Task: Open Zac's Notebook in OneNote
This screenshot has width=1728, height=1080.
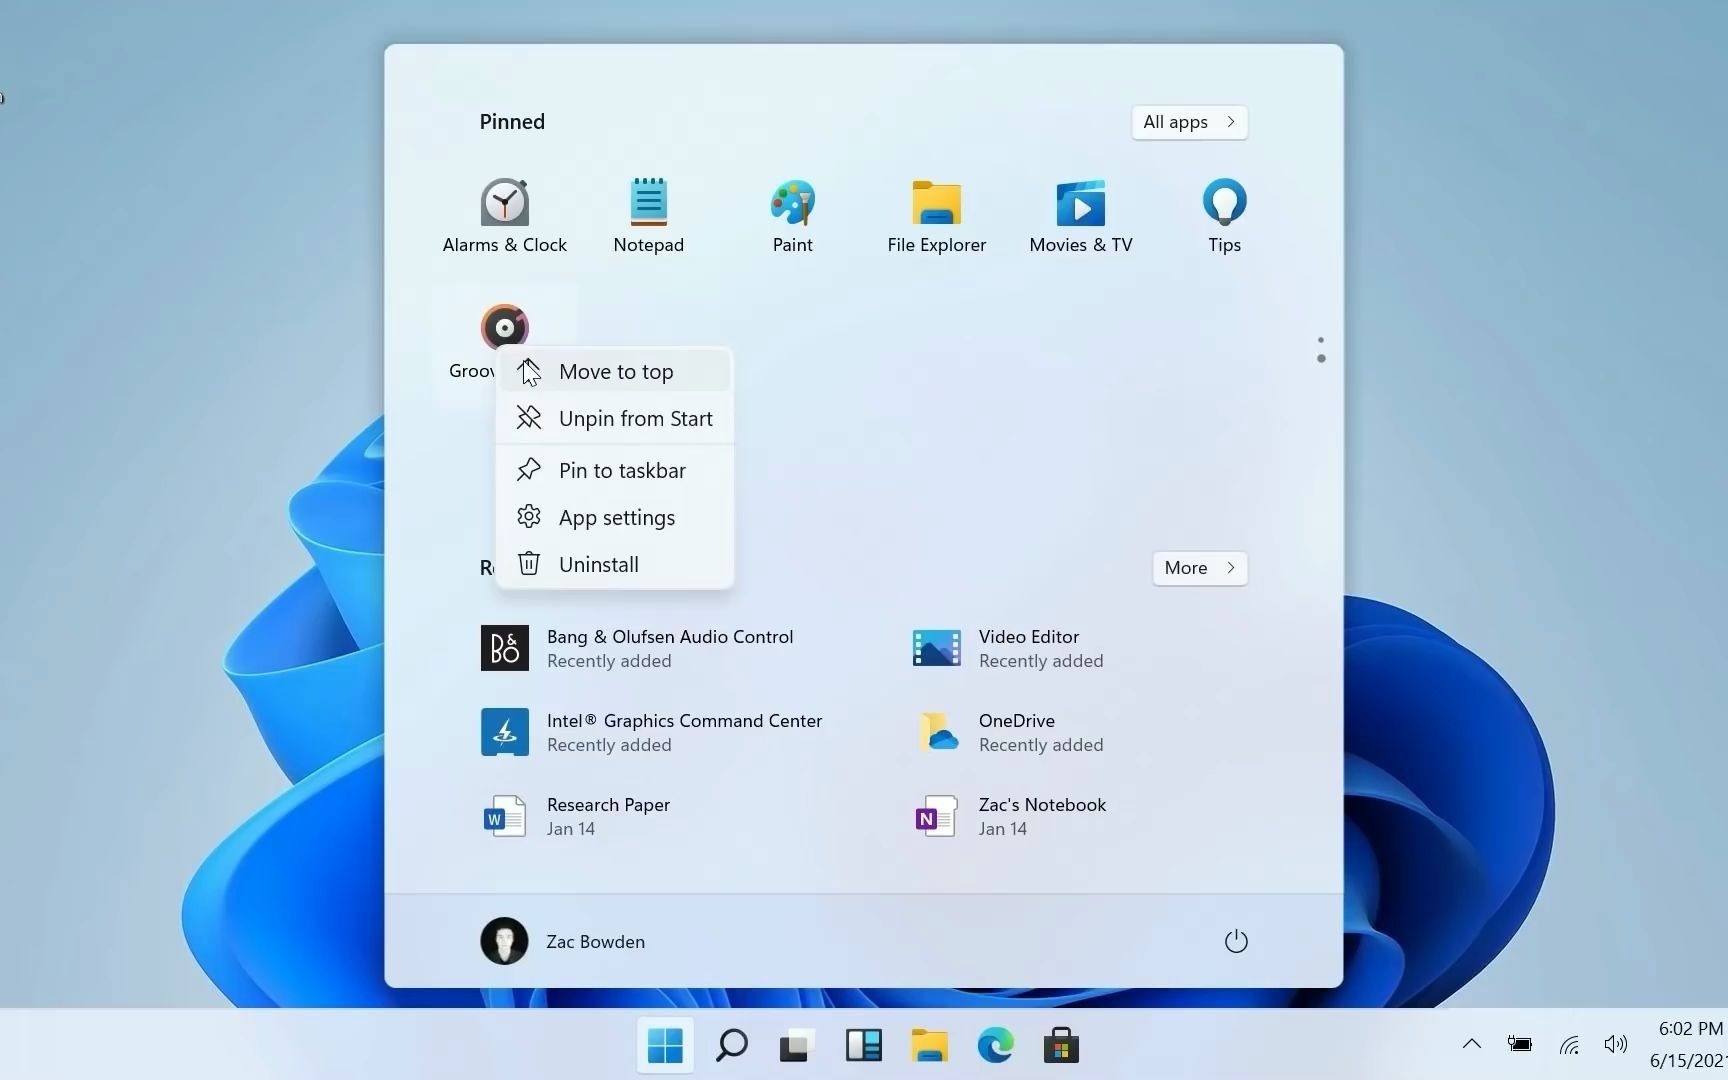Action: point(1010,816)
